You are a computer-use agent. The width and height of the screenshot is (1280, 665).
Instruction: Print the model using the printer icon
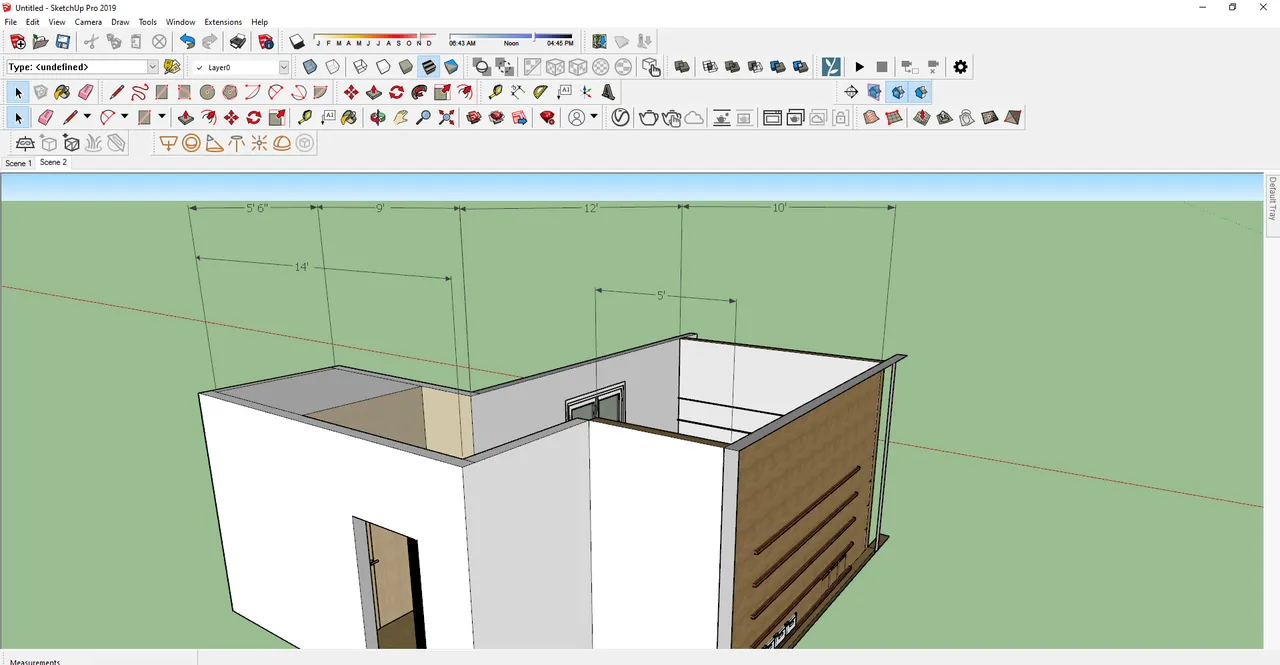(x=238, y=42)
